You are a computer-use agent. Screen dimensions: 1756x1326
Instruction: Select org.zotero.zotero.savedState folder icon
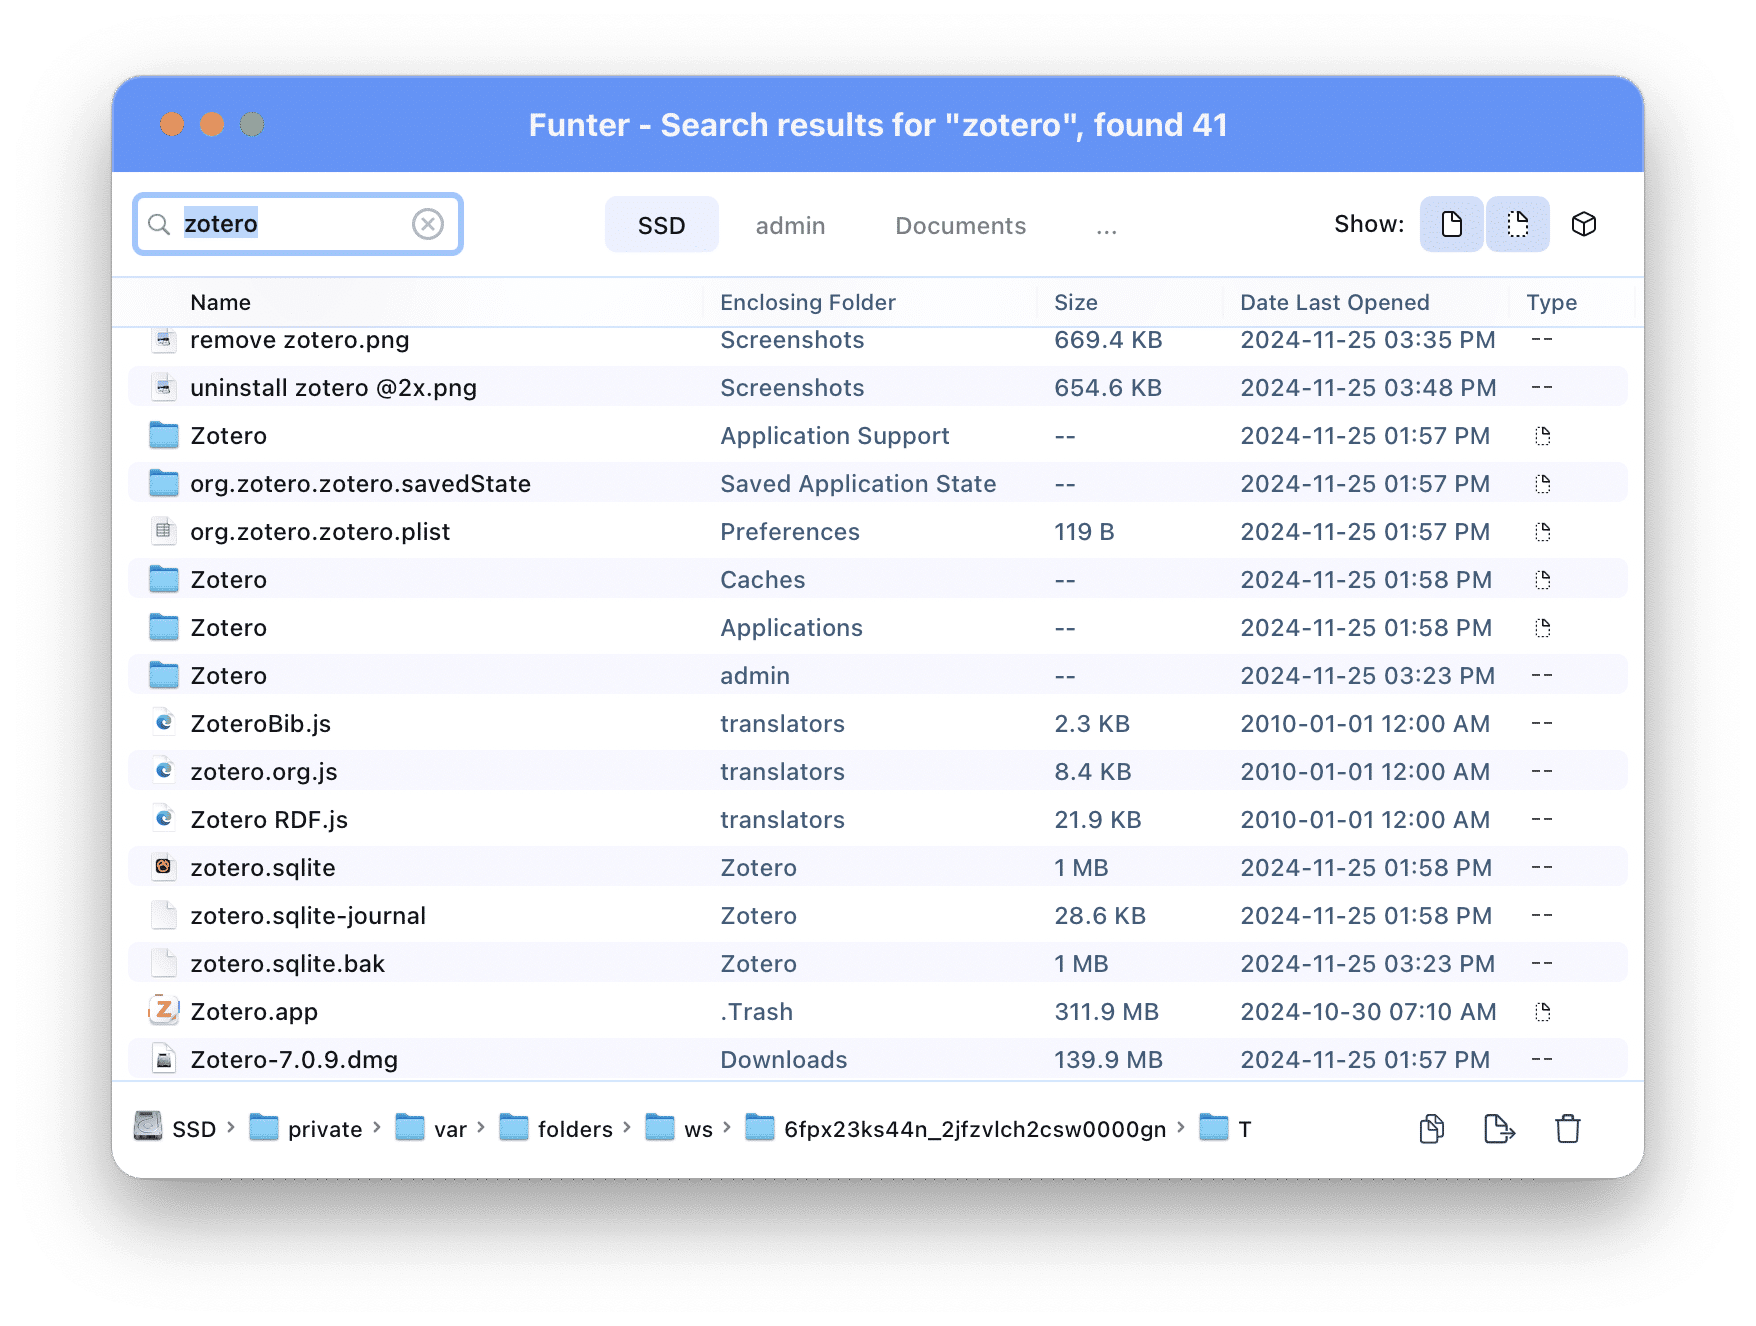point(164,483)
